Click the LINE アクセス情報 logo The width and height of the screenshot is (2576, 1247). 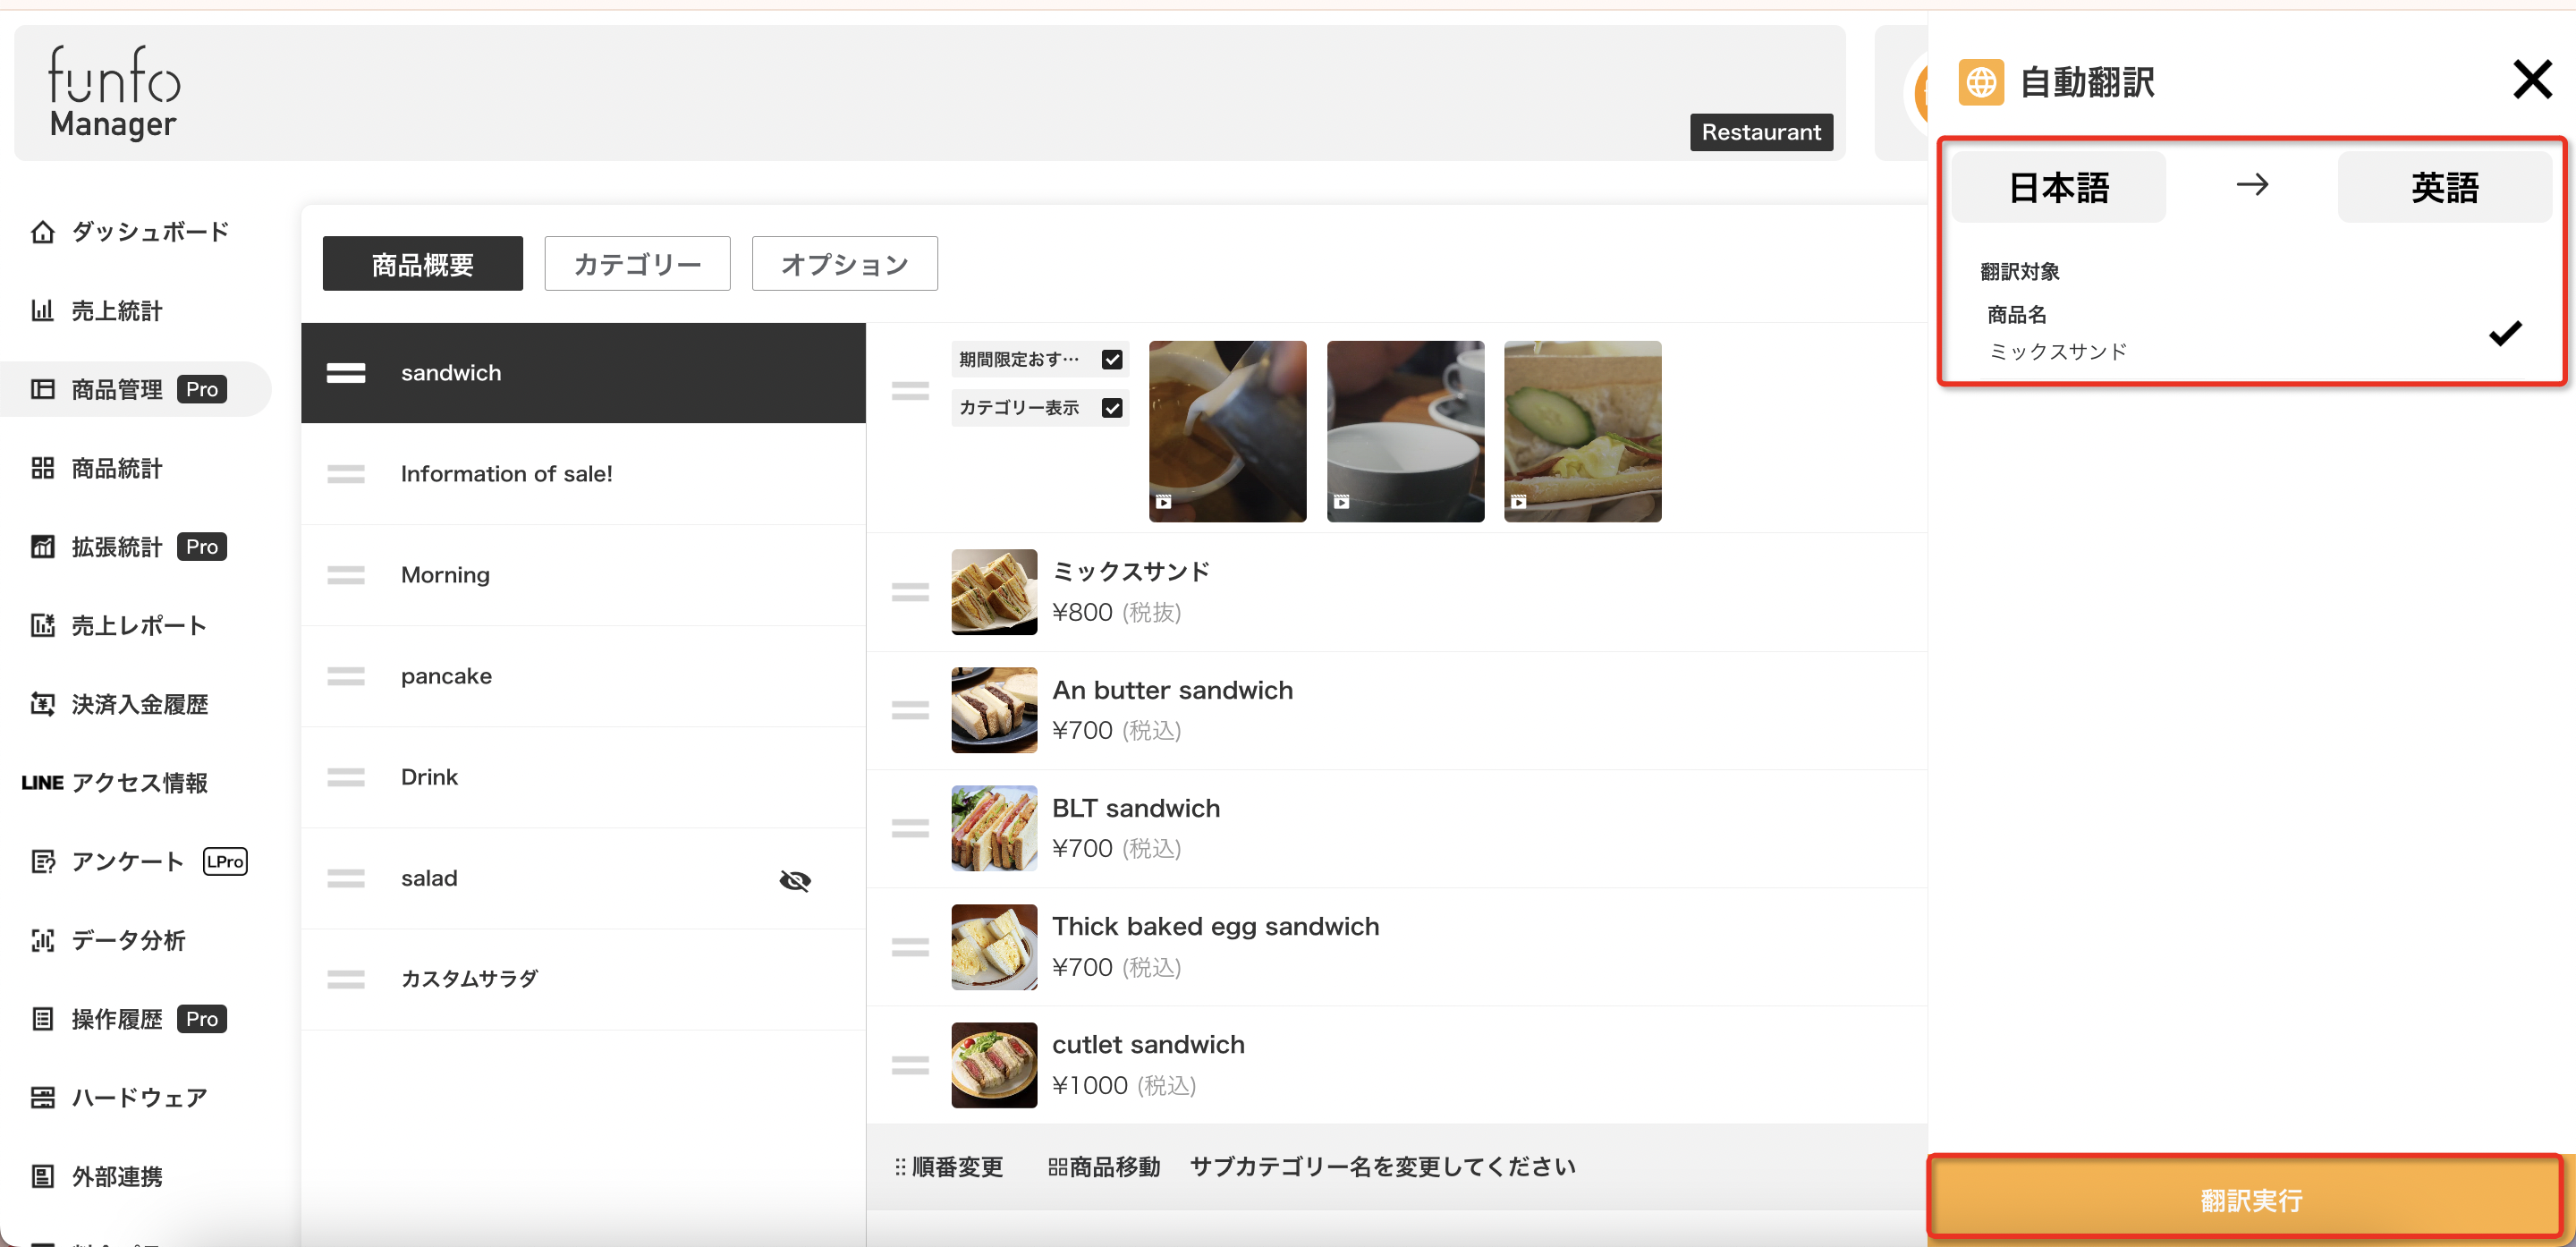coord(42,783)
